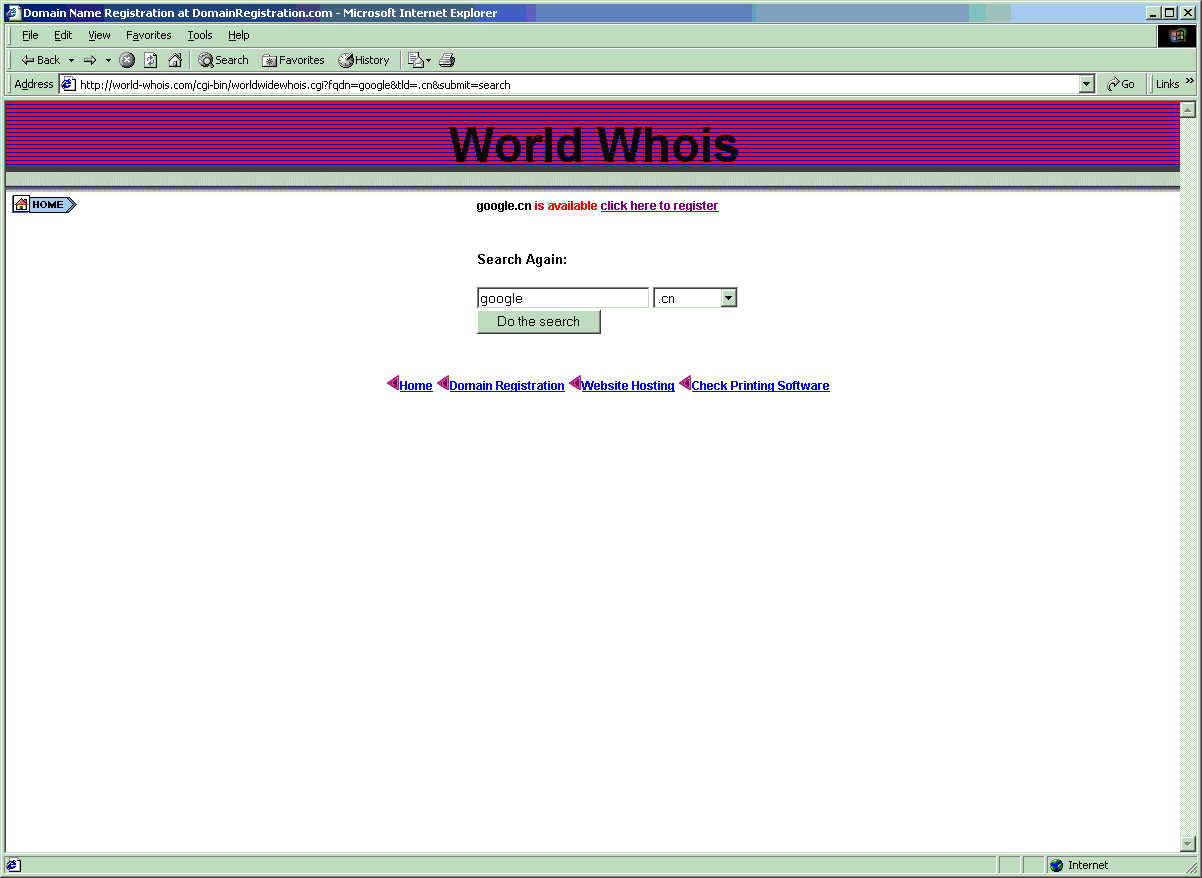Click the 'click here to register' link
The width and height of the screenshot is (1202, 878).
click(659, 206)
